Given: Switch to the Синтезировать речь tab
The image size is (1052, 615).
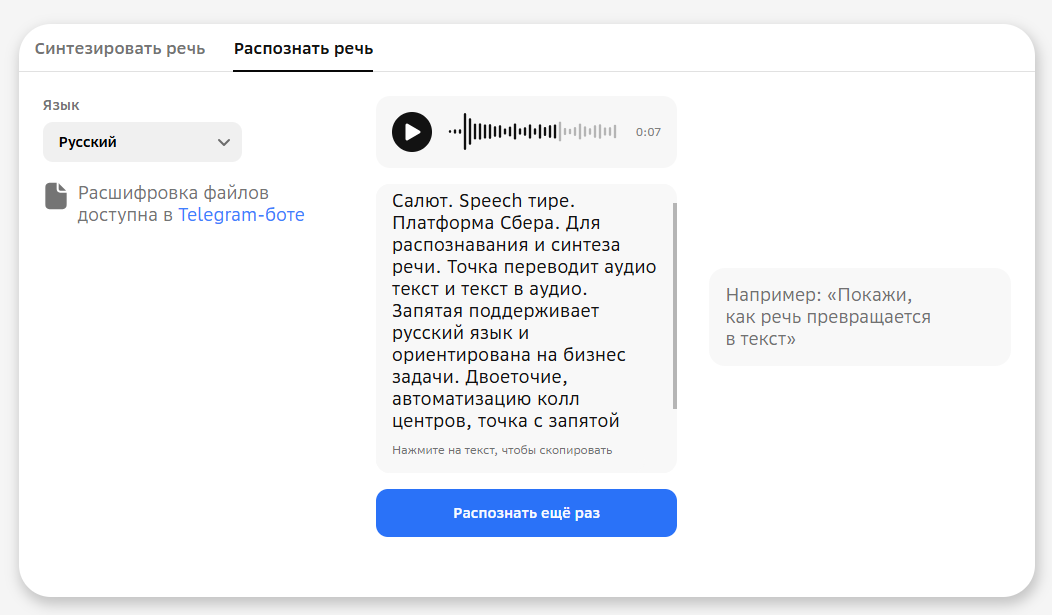Looking at the screenshot, I should point(120,49).
